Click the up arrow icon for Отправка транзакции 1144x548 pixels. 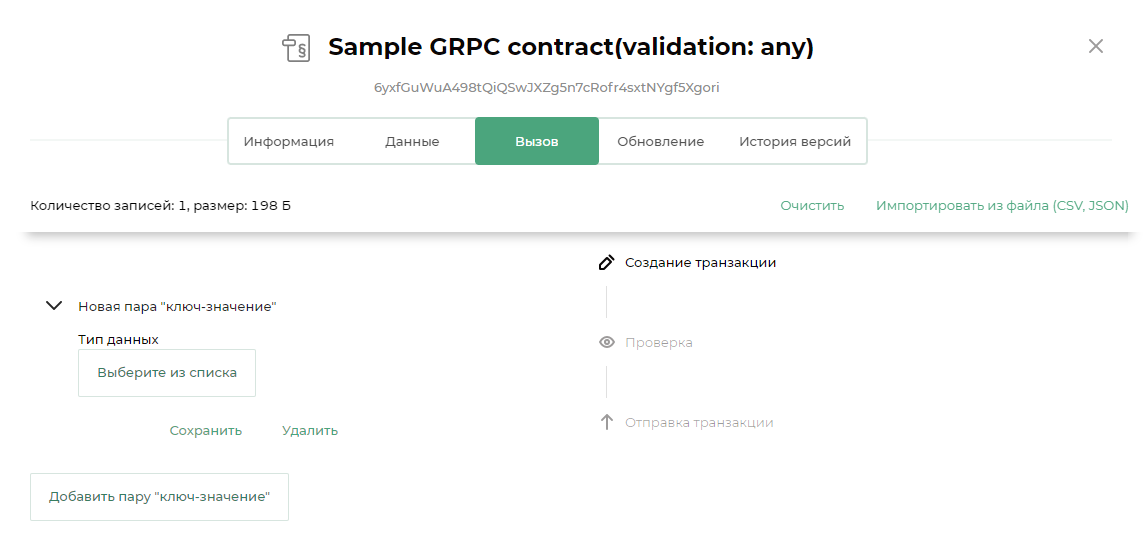(606, 422)
